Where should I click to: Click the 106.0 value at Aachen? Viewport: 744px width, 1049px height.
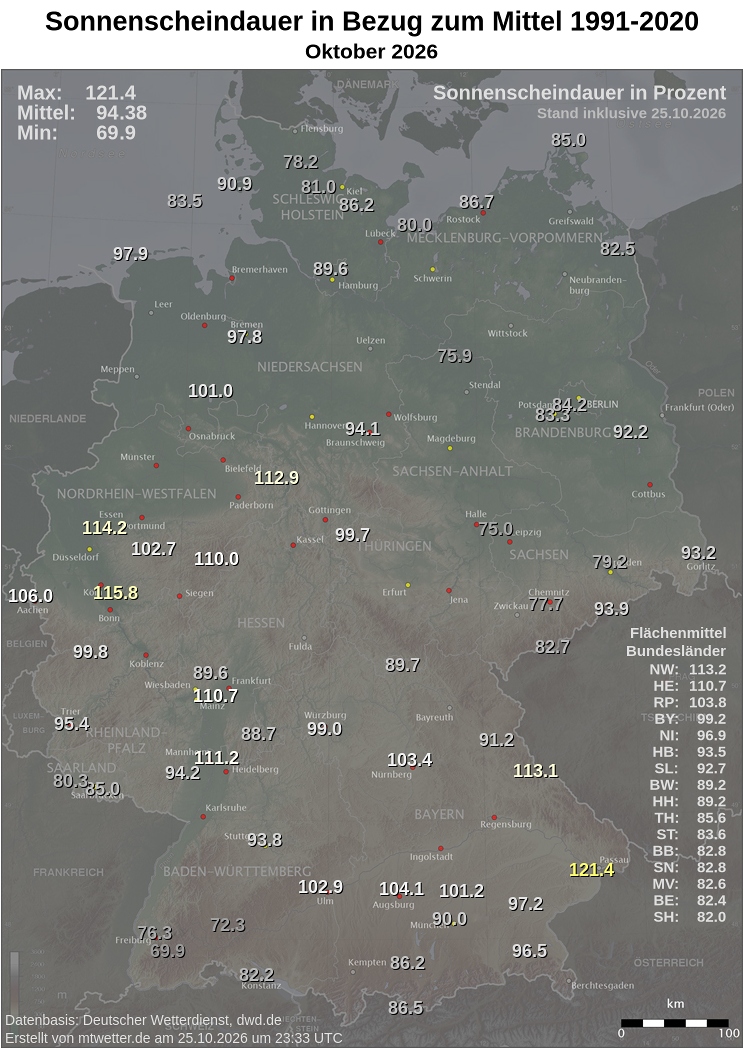coord(31,595)
